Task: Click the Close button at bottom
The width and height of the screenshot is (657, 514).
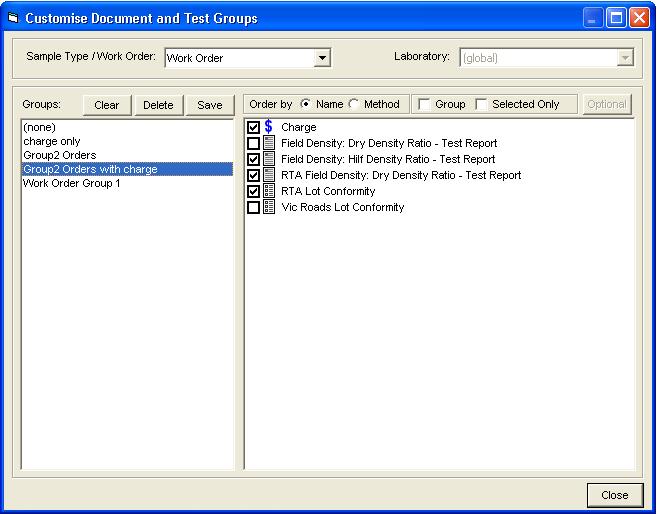Action: pyautogui.click(x=614, y=495)
